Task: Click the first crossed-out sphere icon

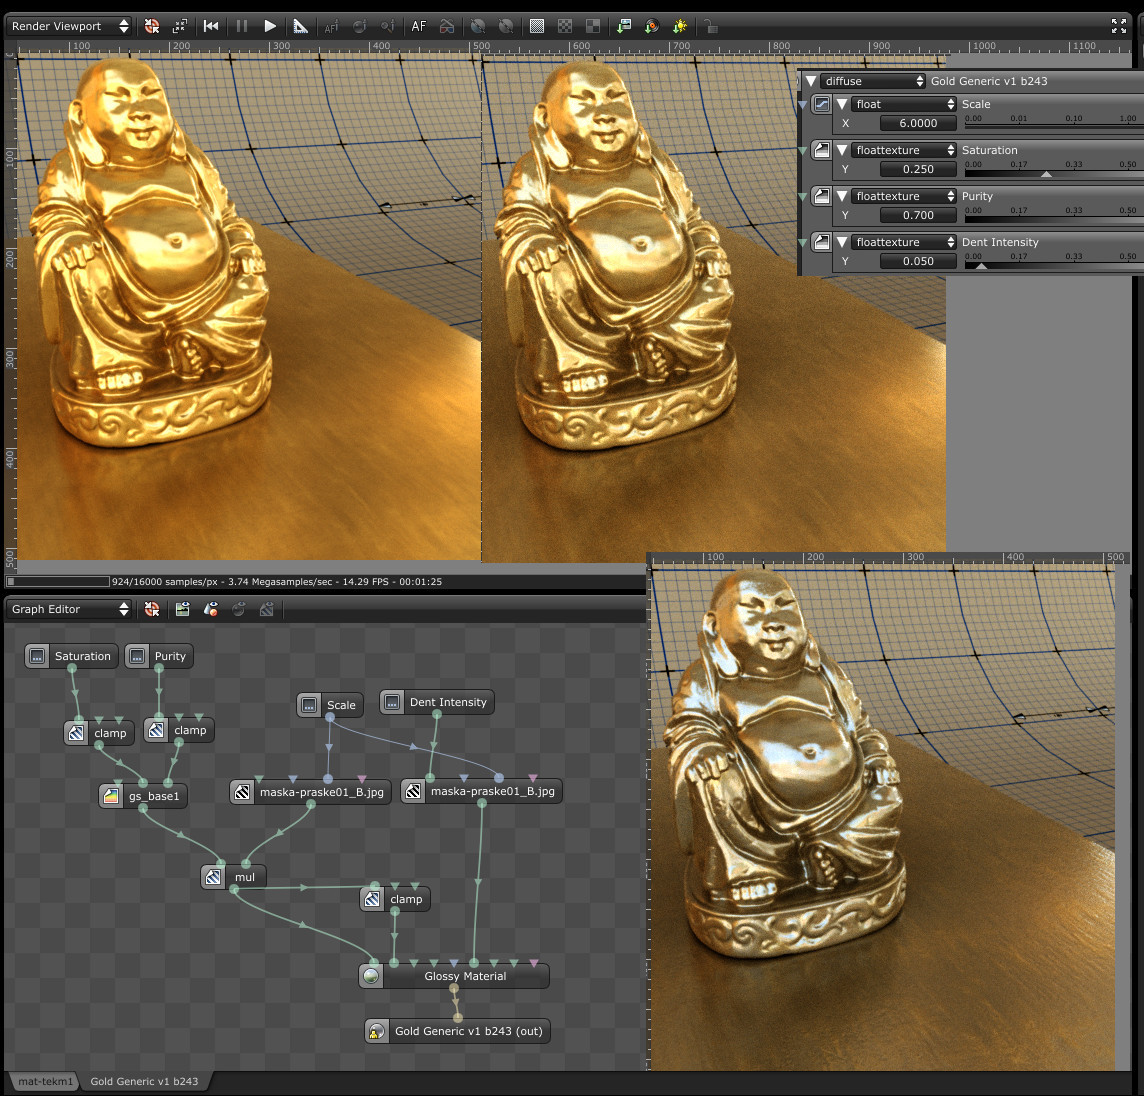Action: point(478,26)
